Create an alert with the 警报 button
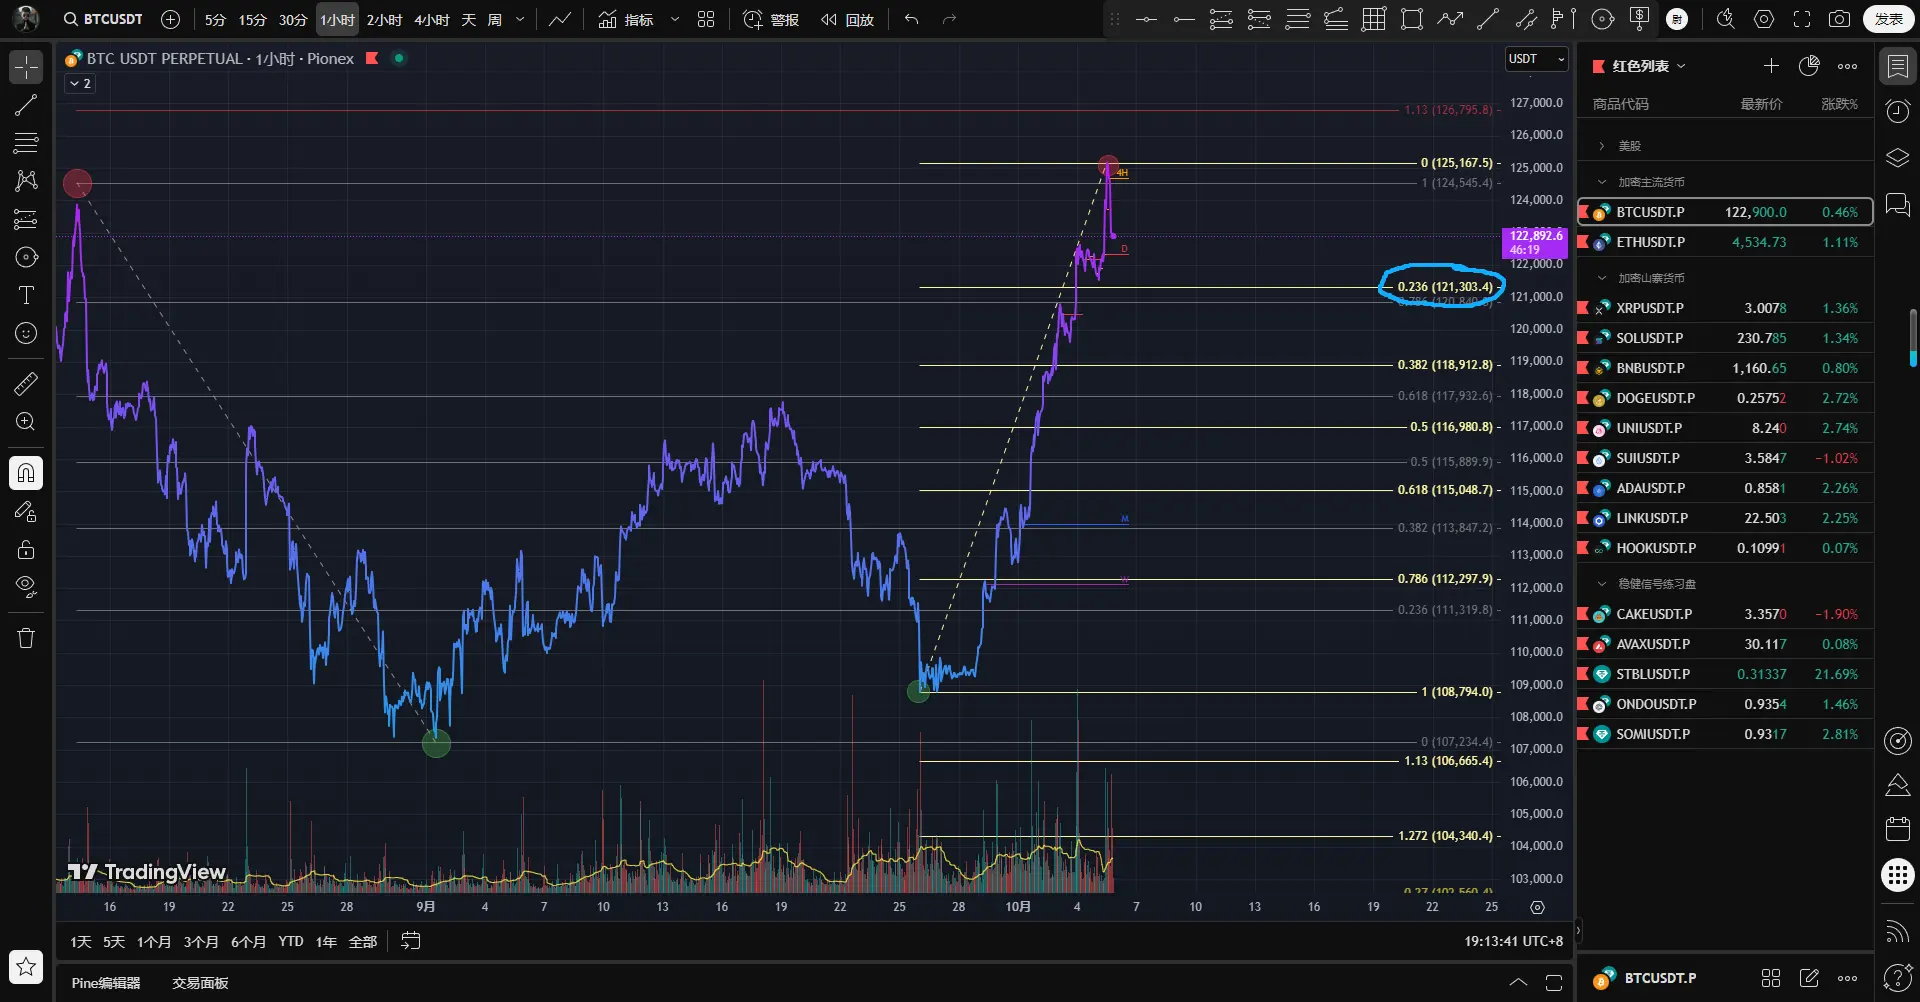Image resolution: width=1920 pixels, height=1002 pixels. coord(771,19)
